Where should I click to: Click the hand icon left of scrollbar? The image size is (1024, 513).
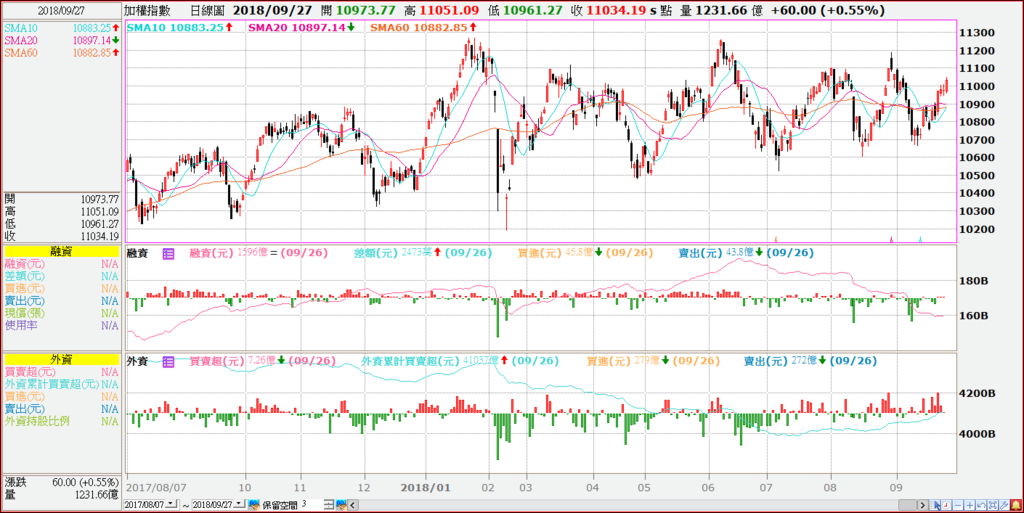[x=341, y=505]
